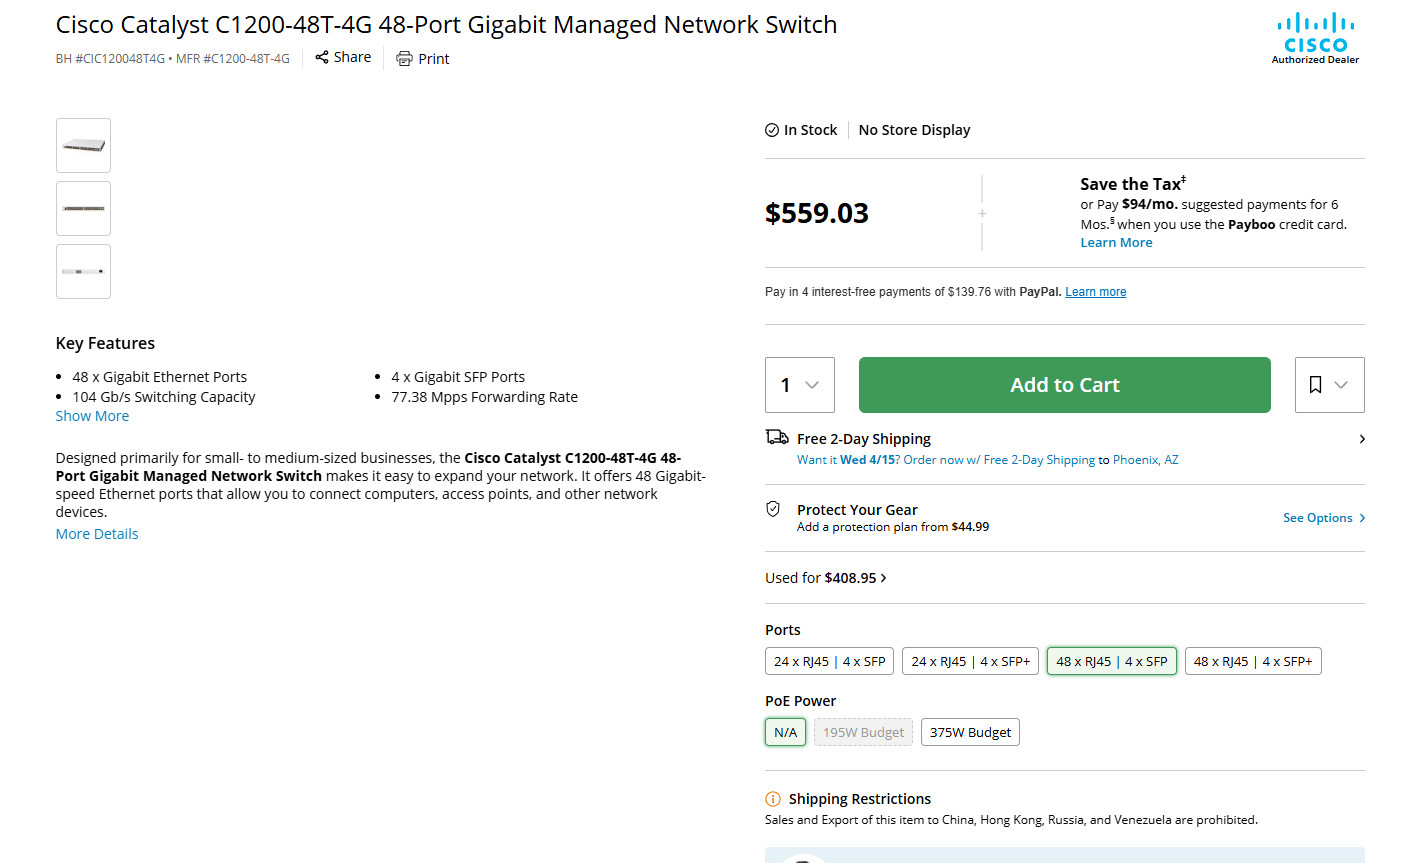Click PayPal Learn more link
The image size is (1404, 863).
(1095, 292)
